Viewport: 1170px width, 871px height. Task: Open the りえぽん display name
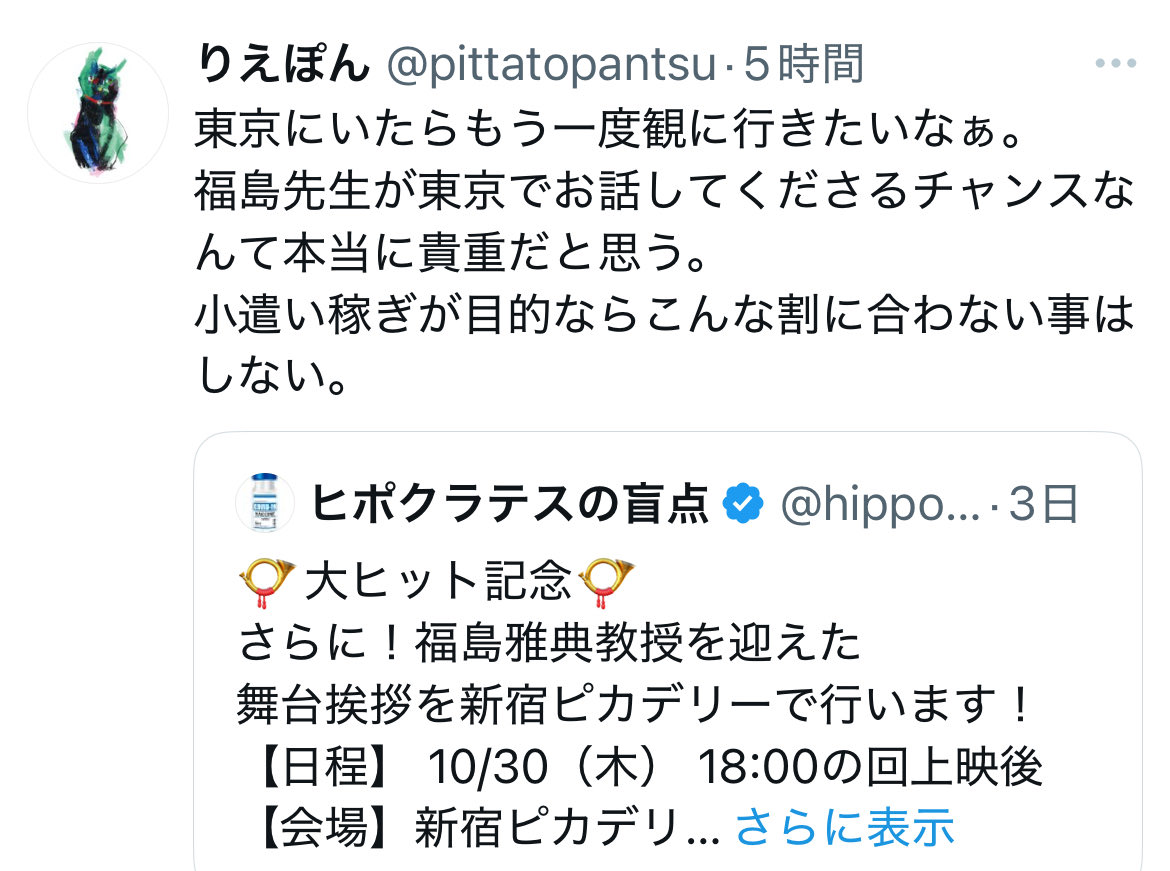point(283,65)
